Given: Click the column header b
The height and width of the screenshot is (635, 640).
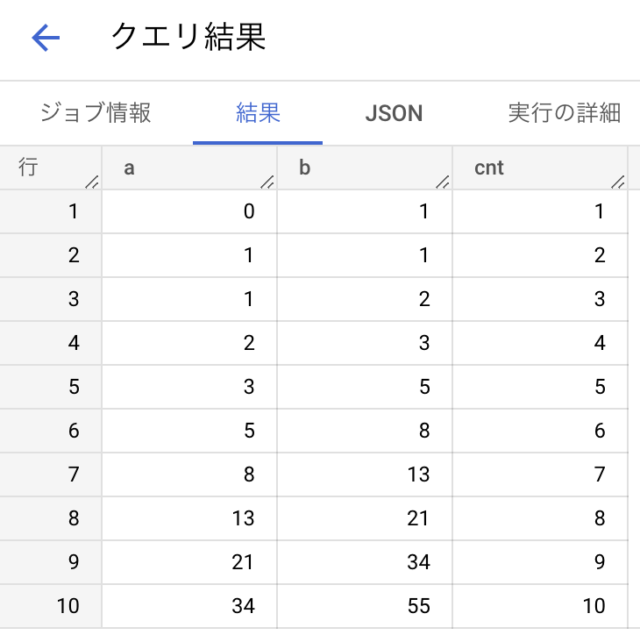Looking at the screenshot, I should 365,168.
